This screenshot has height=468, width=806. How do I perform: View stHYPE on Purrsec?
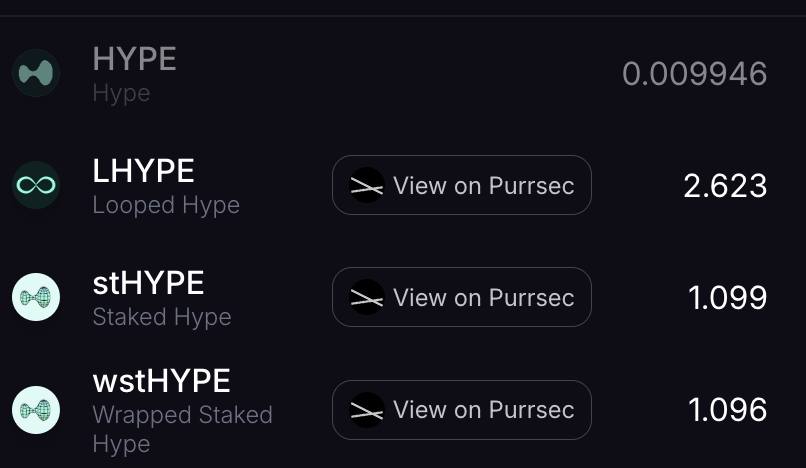(462, 297)
